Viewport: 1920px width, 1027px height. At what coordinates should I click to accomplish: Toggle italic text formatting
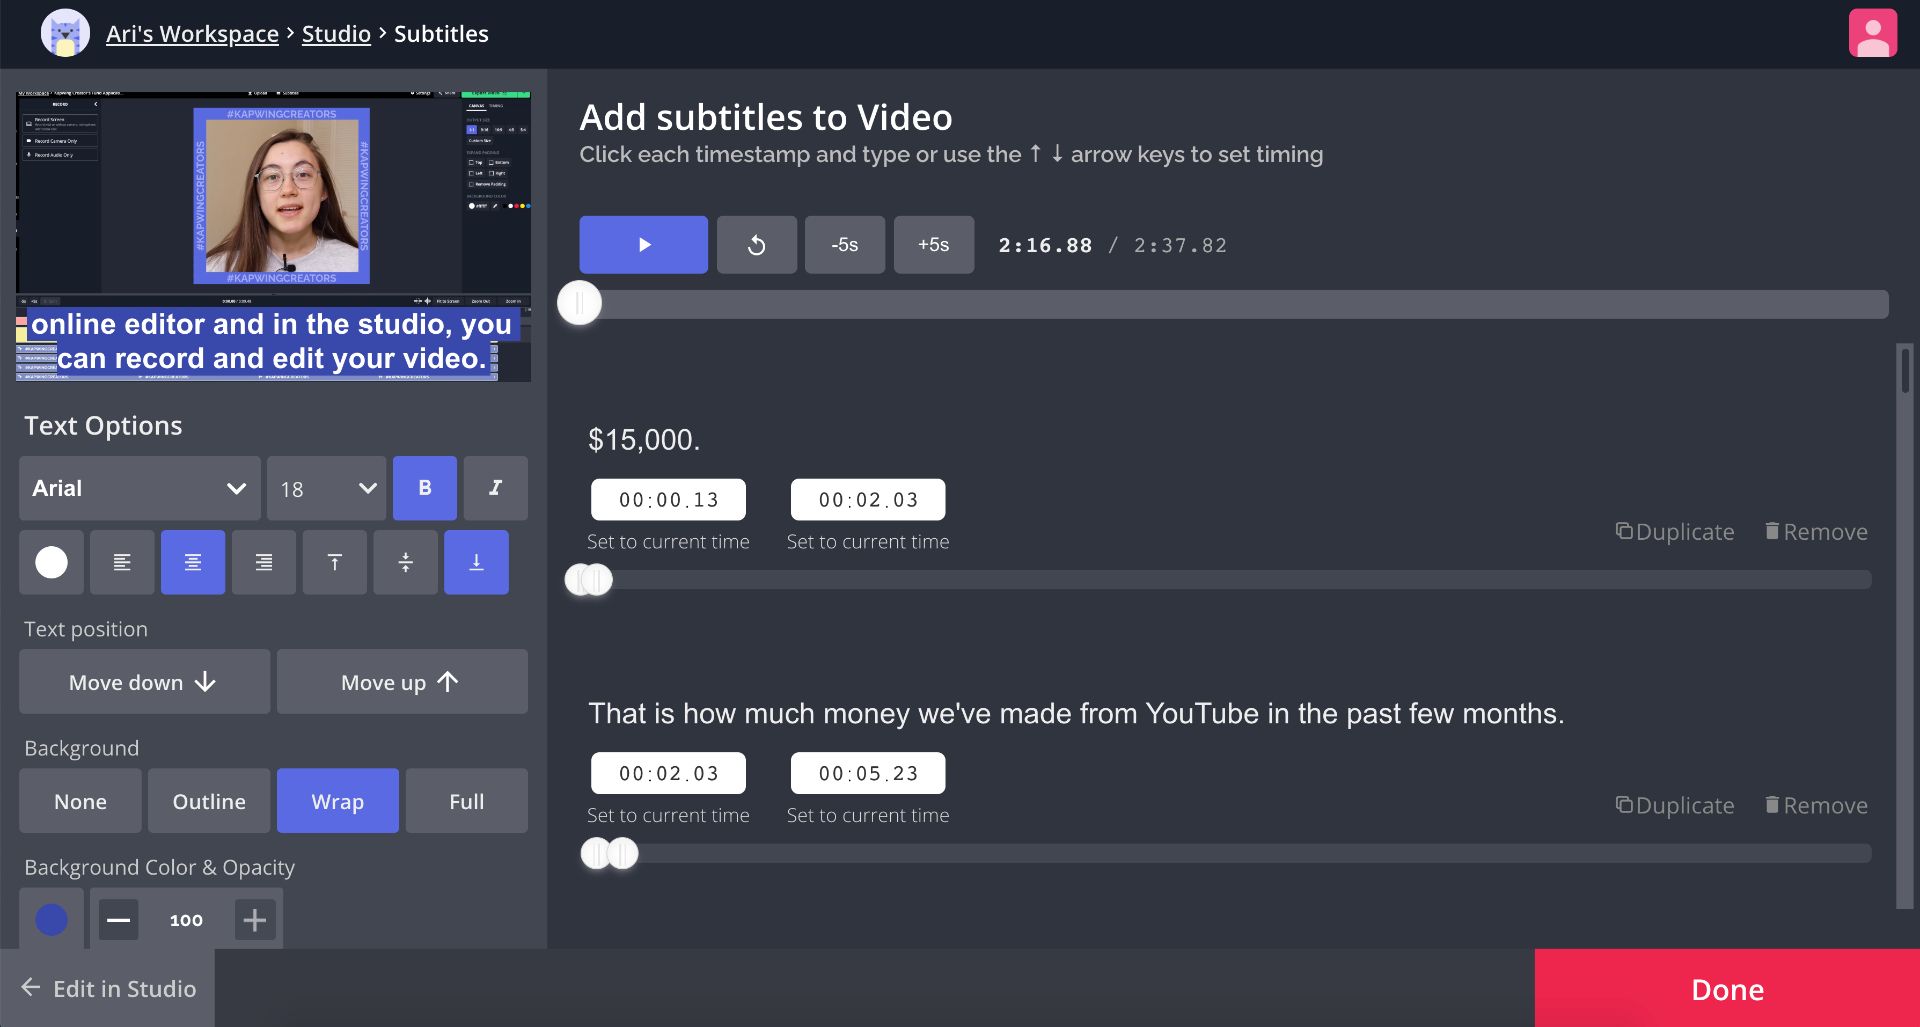click(496, 488)
